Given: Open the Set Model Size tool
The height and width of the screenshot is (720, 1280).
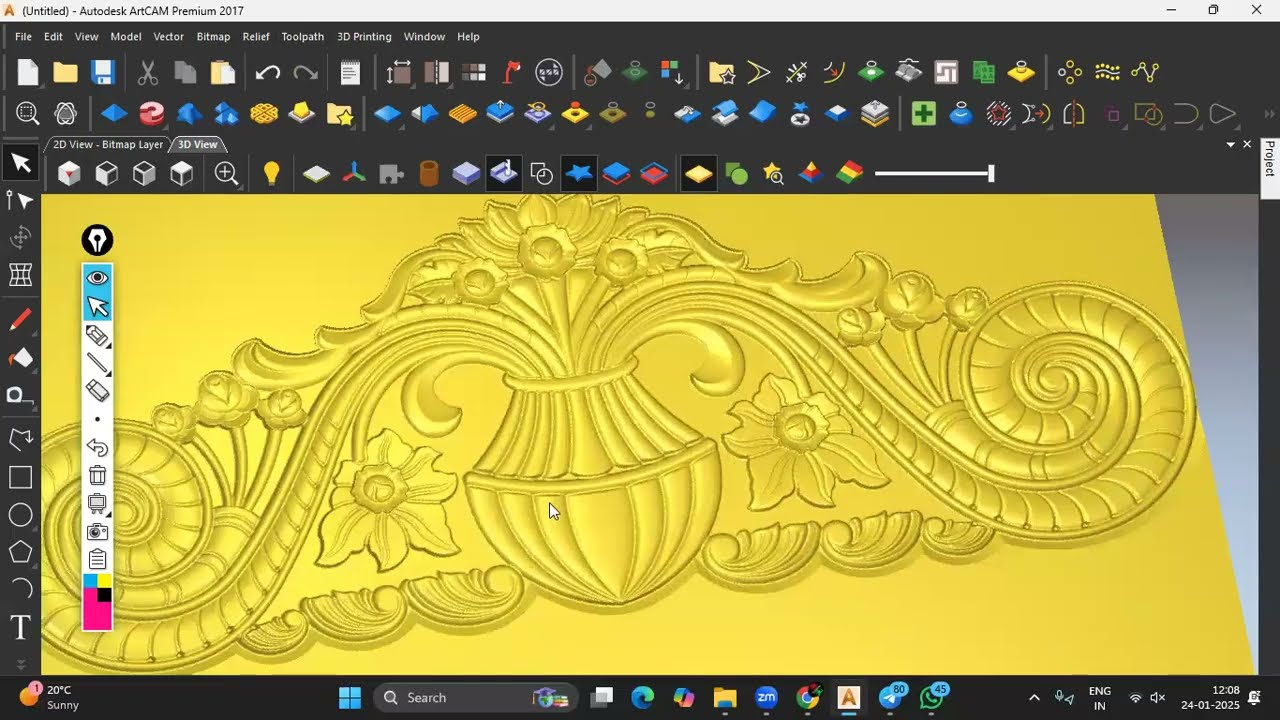Looking at the screenshot, I should [398, 72].
